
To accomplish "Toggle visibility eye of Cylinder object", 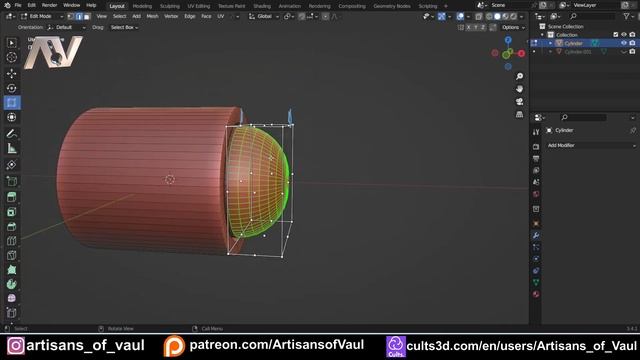I will 624,43.
